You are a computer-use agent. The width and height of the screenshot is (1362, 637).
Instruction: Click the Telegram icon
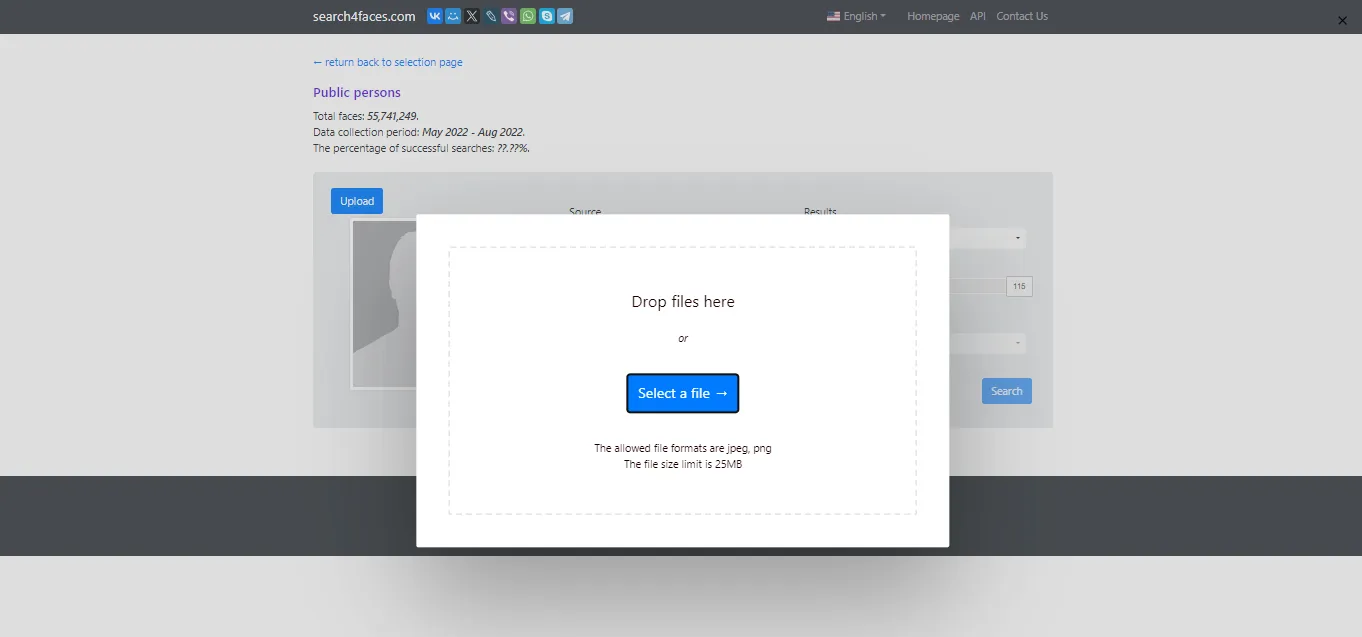(x=564, y=16)
